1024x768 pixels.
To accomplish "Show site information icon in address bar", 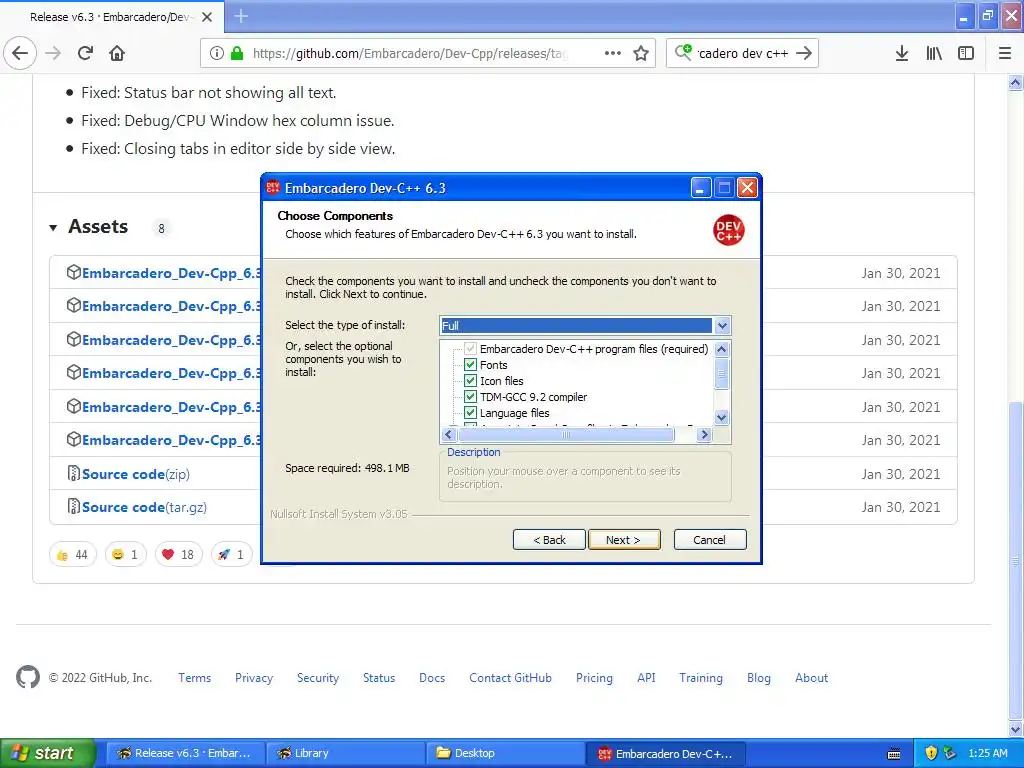I will (216, 54).
